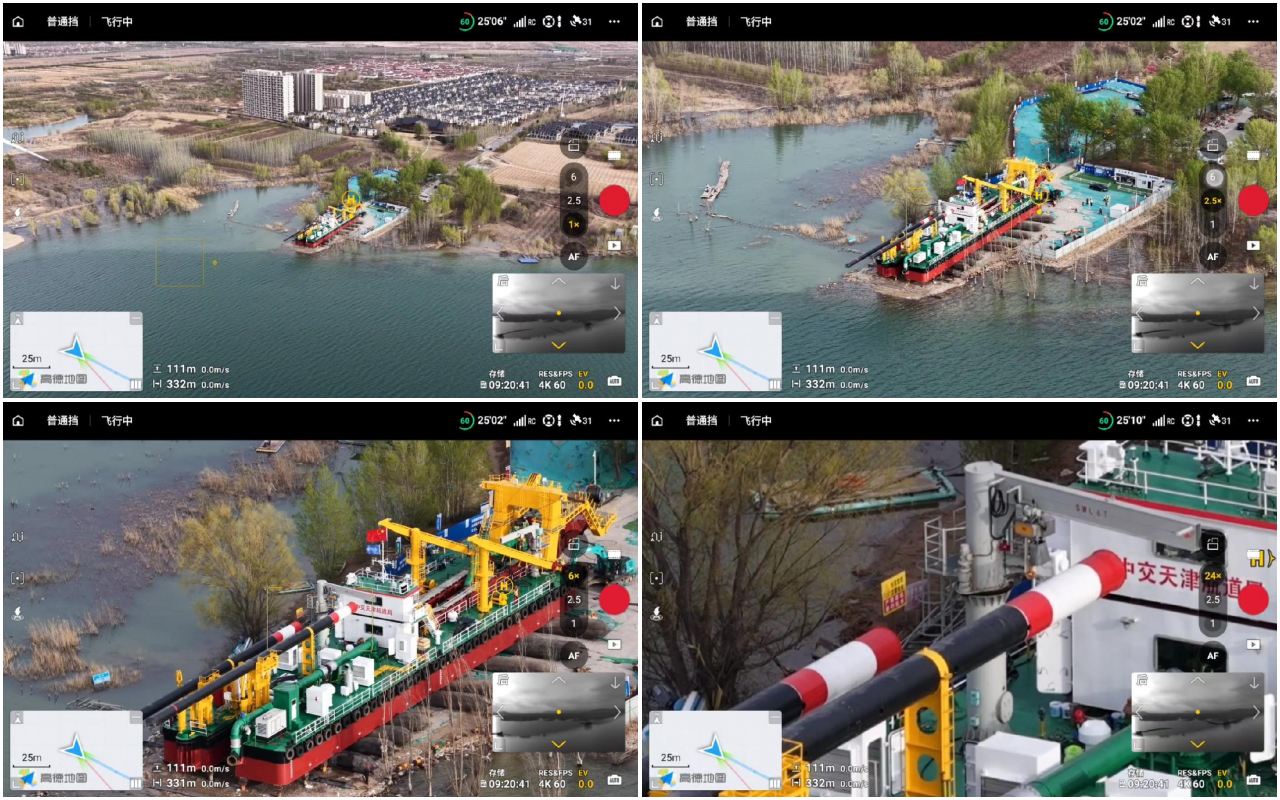Tap the auto landing icon in top-left panel's left sidebar
This screenshot has height=800, width=1280.
coord(18,214)
